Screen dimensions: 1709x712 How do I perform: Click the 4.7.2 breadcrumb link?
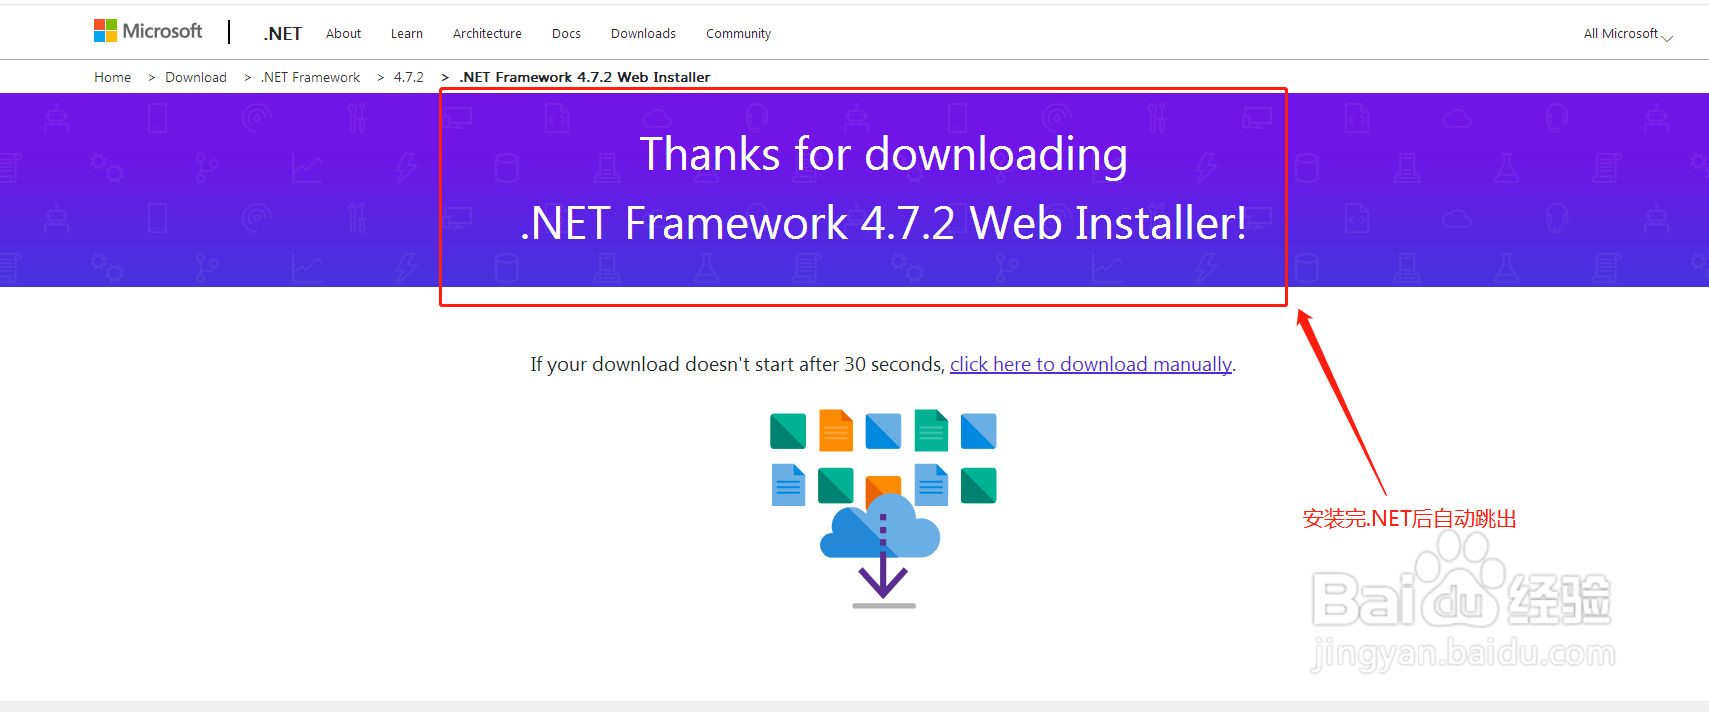[408, 77]
